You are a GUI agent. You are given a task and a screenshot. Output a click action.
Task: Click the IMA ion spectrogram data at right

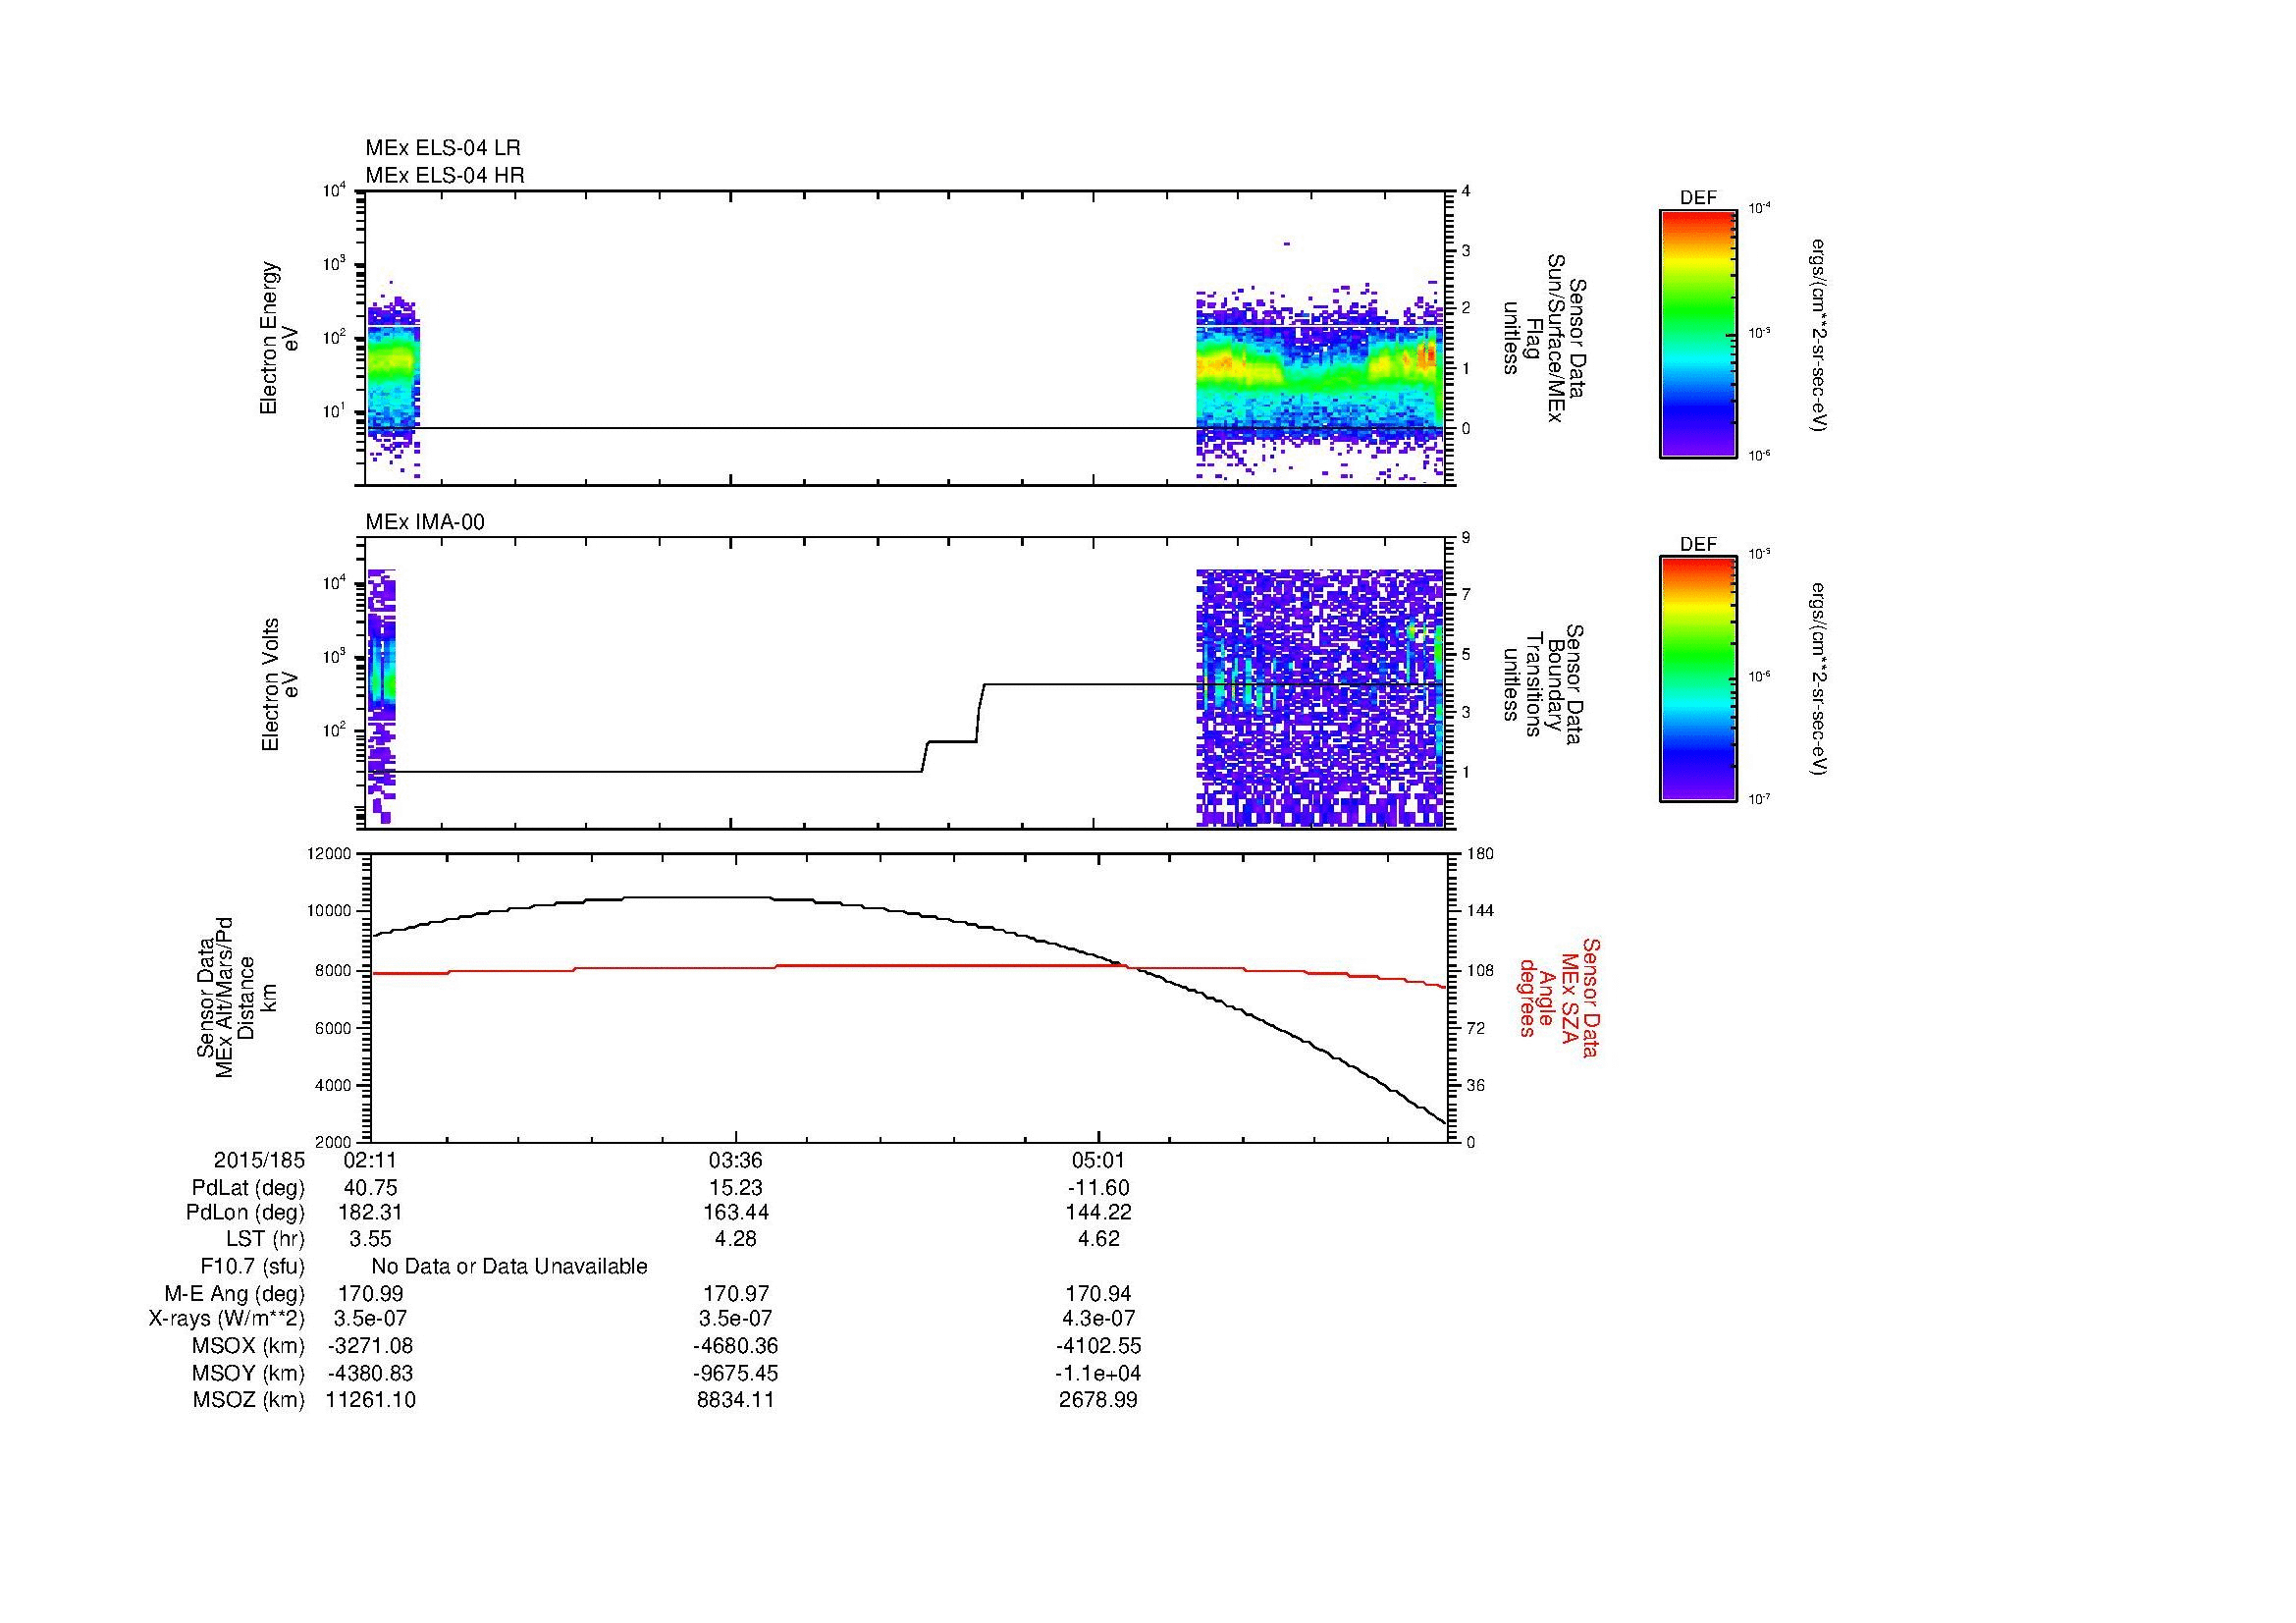1320,698
